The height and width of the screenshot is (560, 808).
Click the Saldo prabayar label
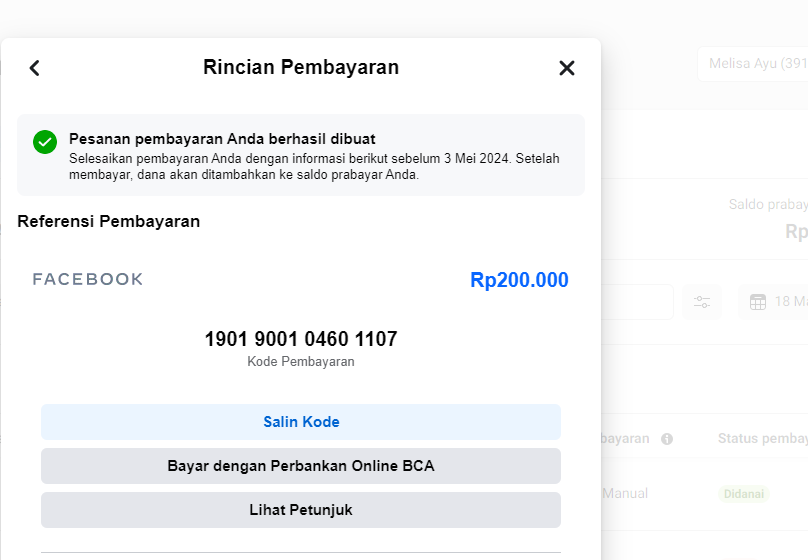coord(768,205)
